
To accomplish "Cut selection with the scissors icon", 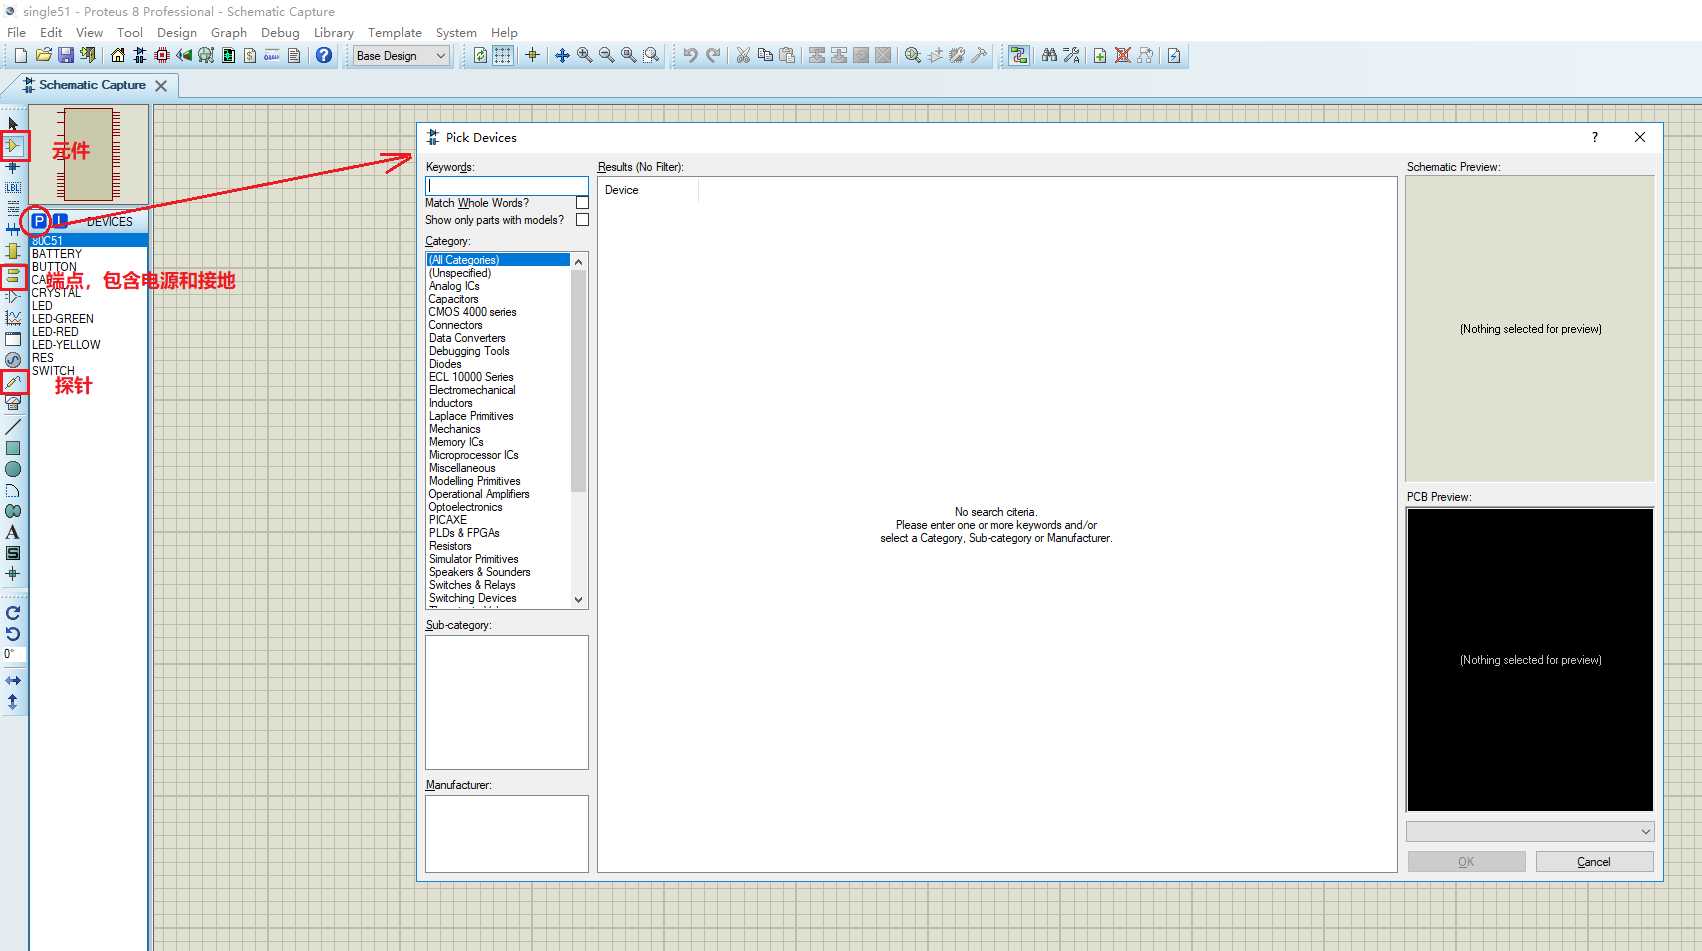I will point(743,56).
